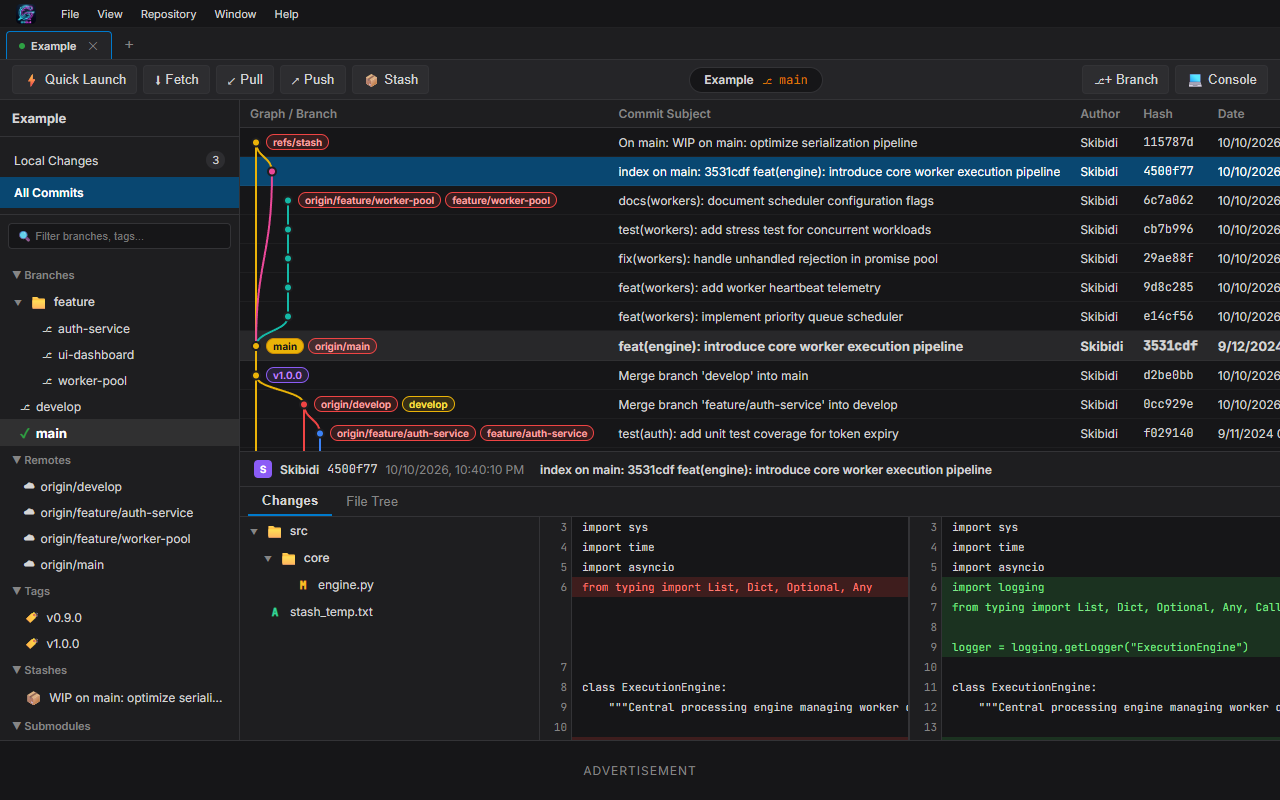Viewport: 1280px width, 800px height.
Task: Collapse the Stashes section
Action: pos(17,670)
